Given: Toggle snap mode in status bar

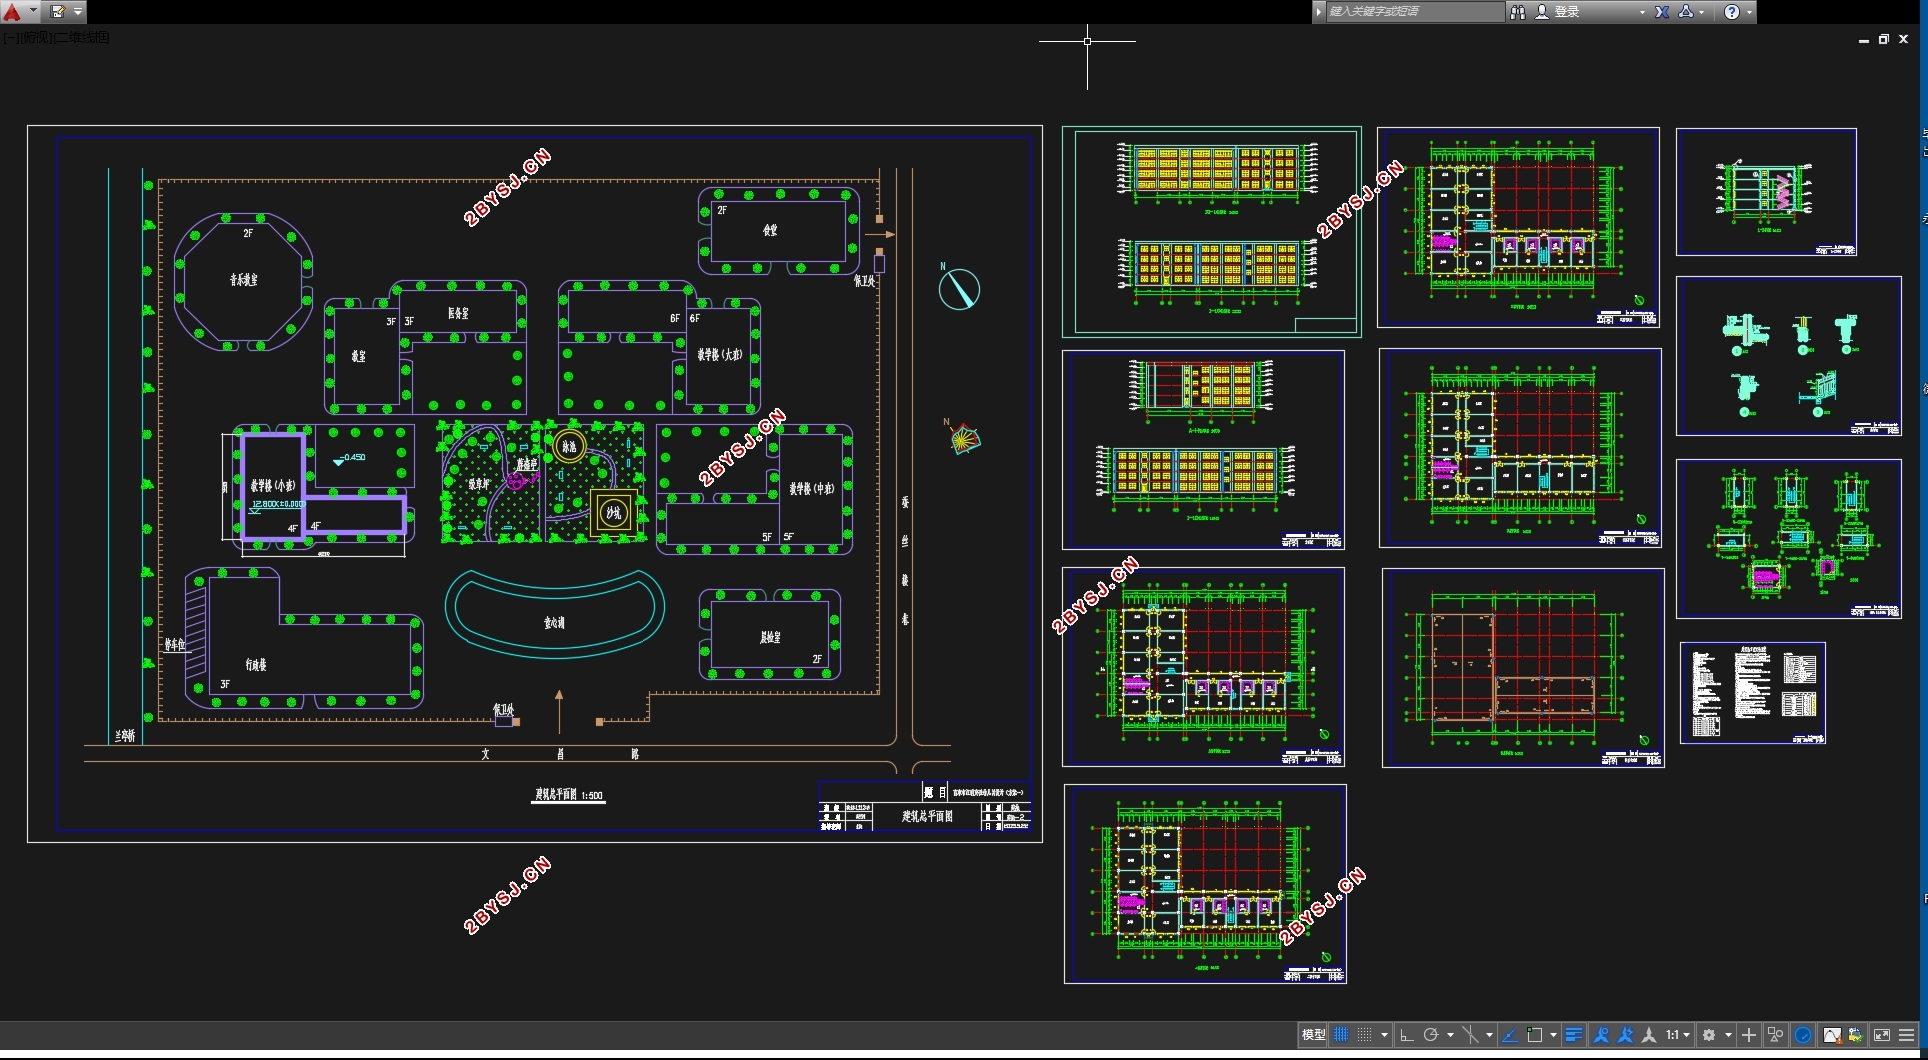Looking at the screenshot, I should [1364, 1035].
